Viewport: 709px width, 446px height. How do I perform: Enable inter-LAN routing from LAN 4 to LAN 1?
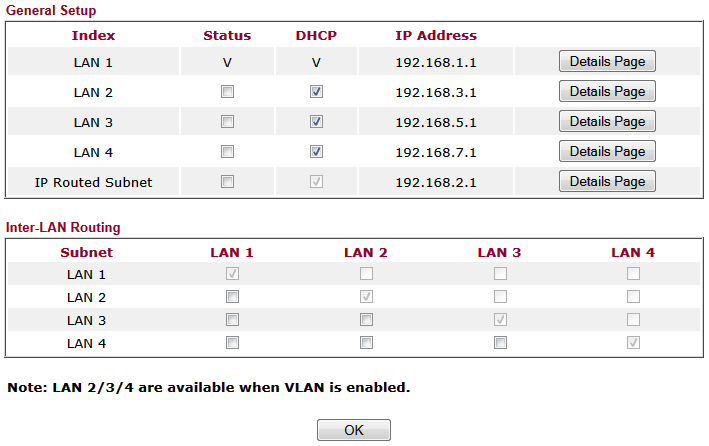coord(232,343)
